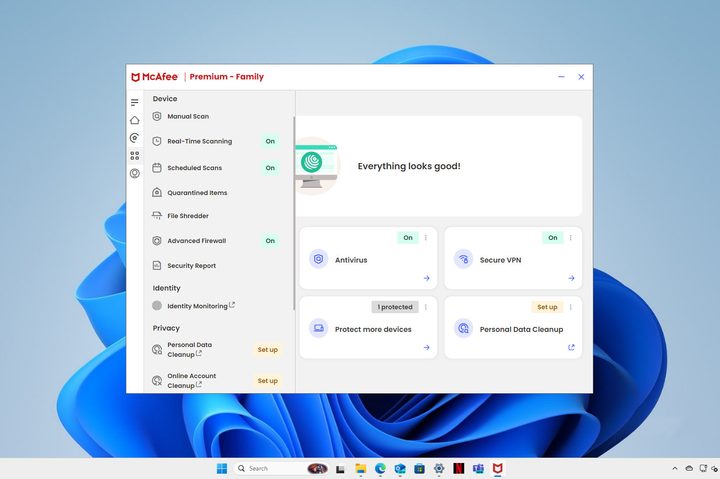Open the Windows Start button
Image resolution: width=720 pixels, height=479 pixels.
[x=222, y=468]
